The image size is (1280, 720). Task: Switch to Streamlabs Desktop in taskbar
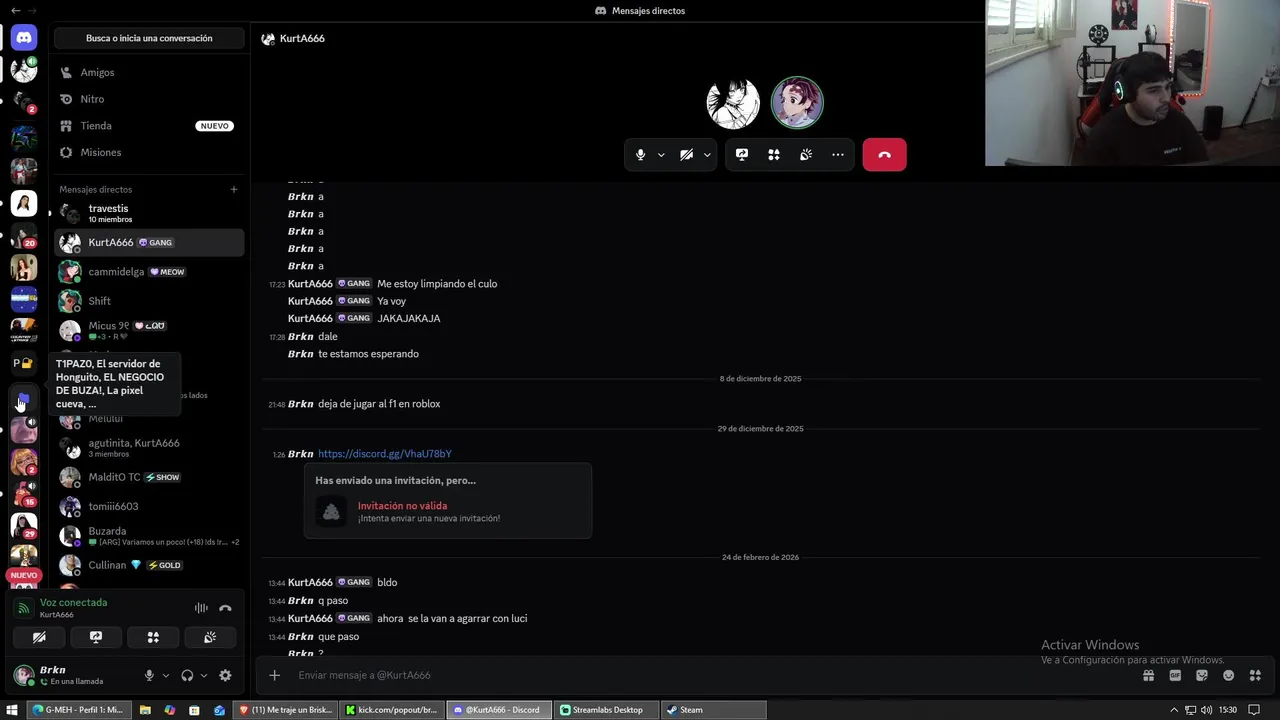pyautogui.click(x=607, y=710)
